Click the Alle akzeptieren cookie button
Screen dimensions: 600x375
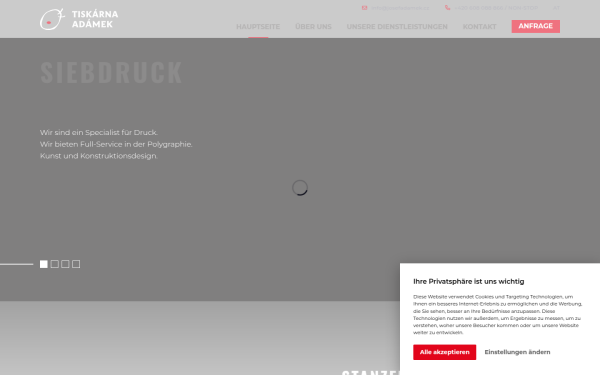tap(445, 352)
